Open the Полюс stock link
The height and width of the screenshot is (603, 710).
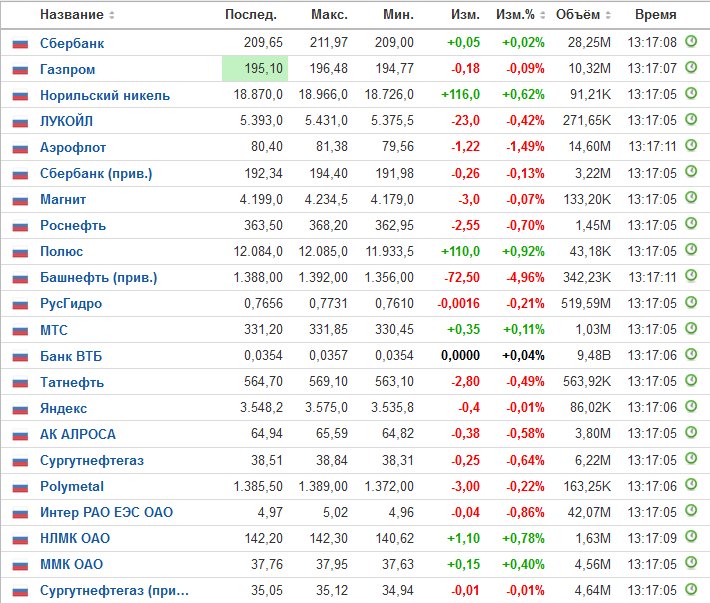coord(62,252)
